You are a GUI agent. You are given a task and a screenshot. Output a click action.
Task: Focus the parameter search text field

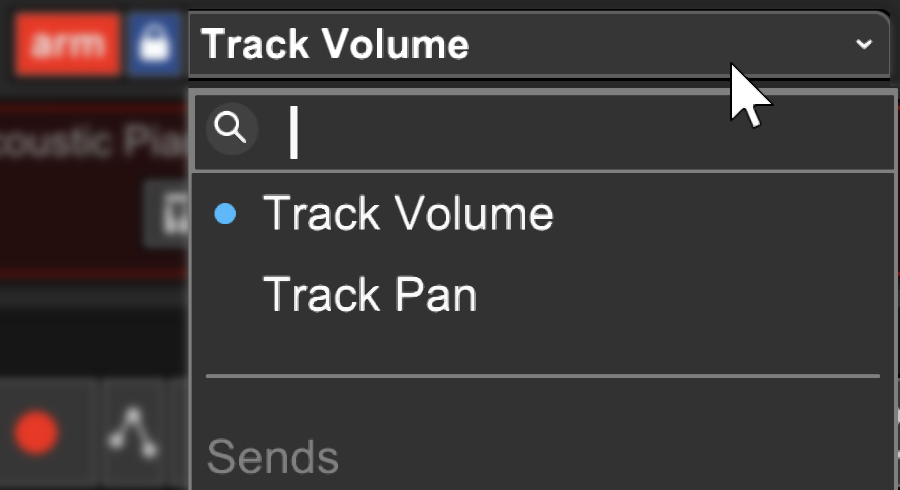580,132
